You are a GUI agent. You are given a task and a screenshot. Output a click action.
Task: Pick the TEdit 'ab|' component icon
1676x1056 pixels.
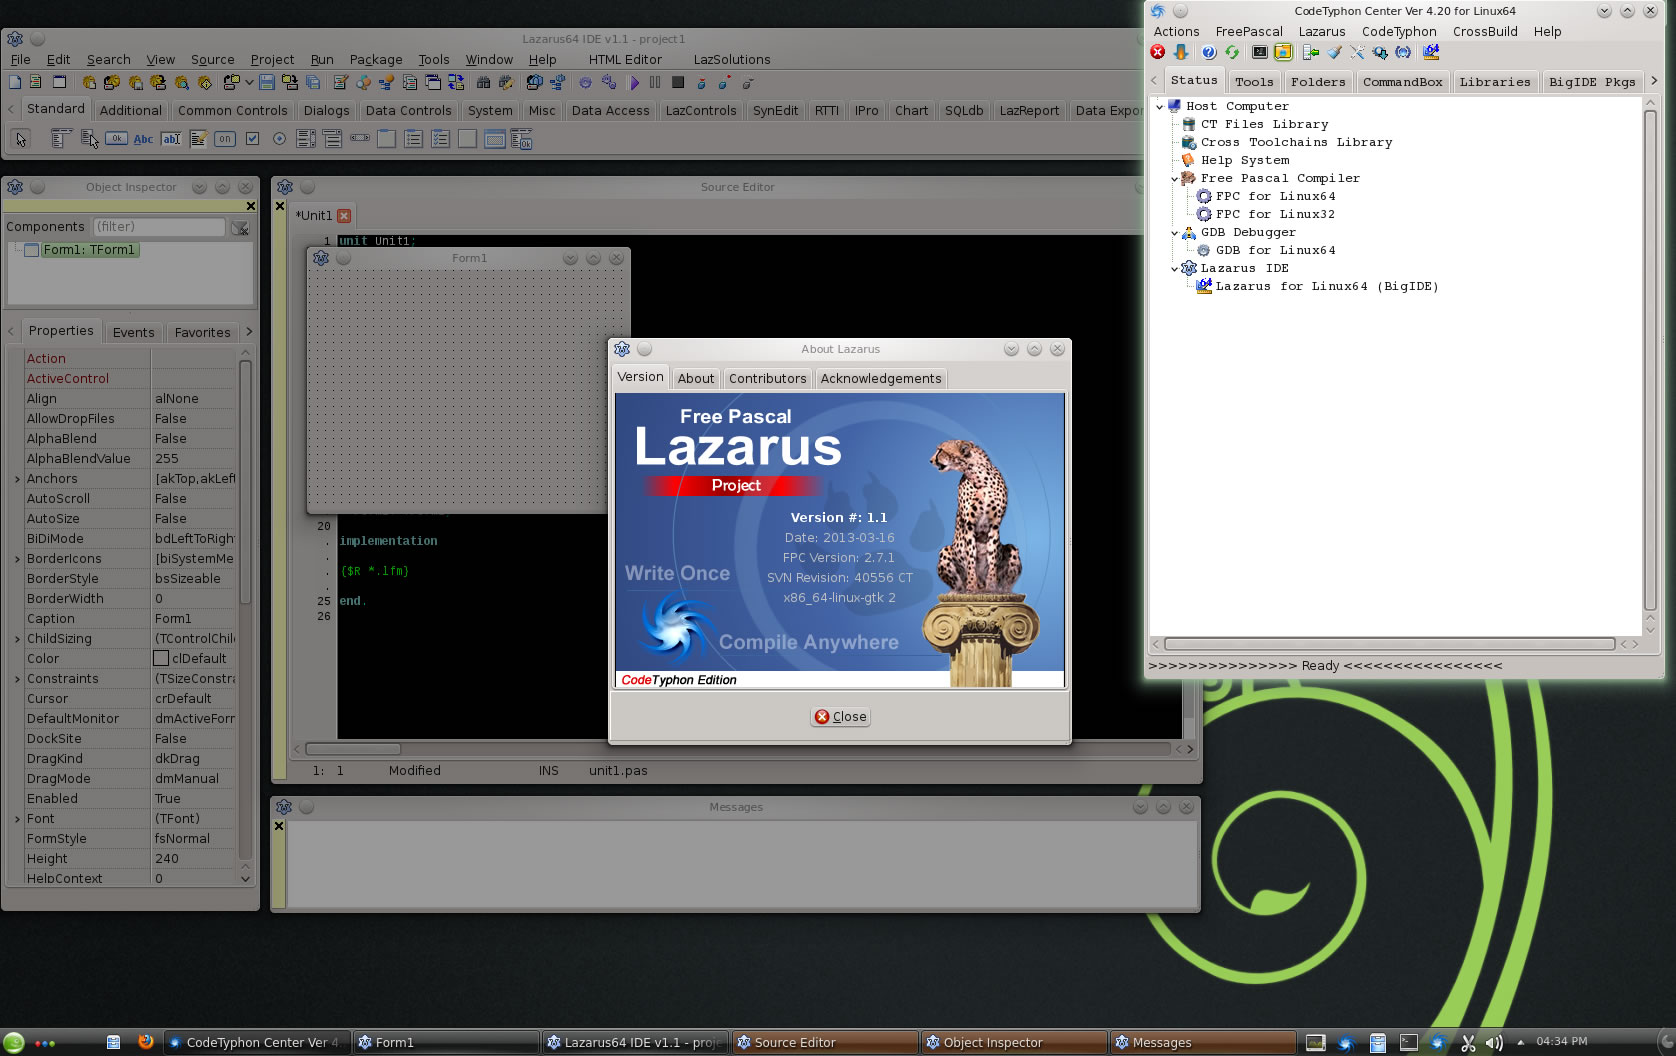point(171,139)
